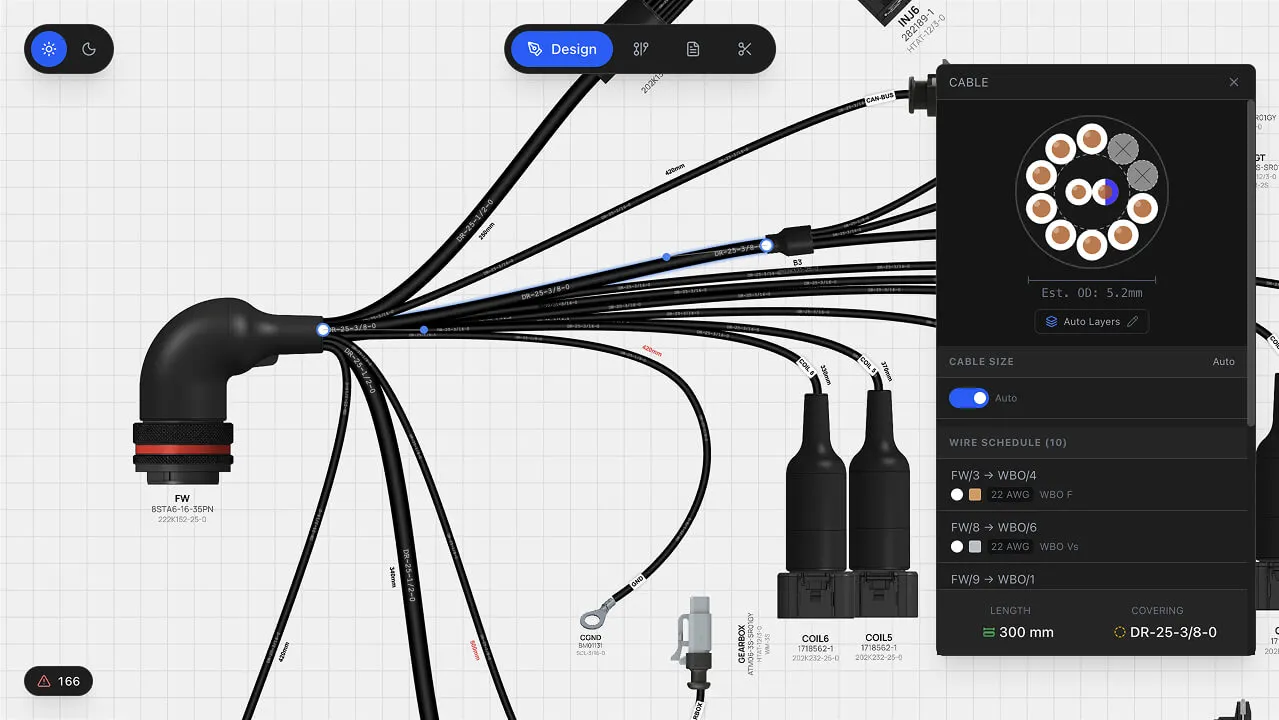The width and height of the screenshot is (1279, 720).
Task: Click the CAN-BUS cable label
Action: pyautogui.click(x=879, y=98)
